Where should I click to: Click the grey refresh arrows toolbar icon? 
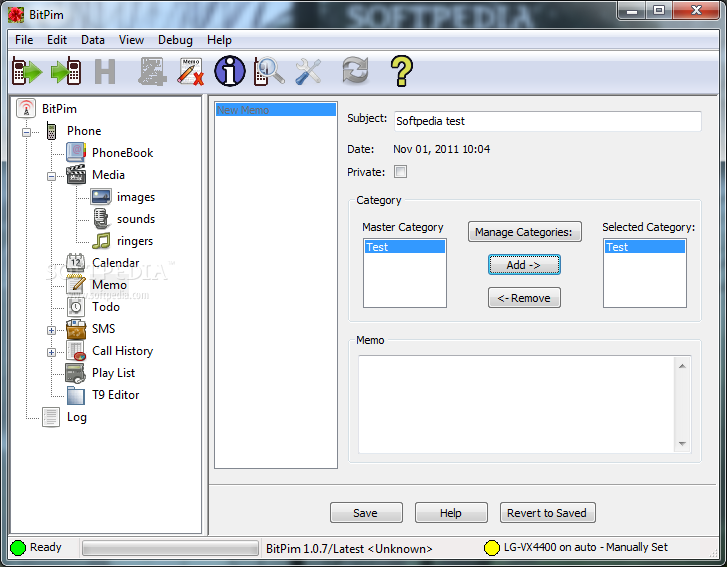[x=355, y=70]
